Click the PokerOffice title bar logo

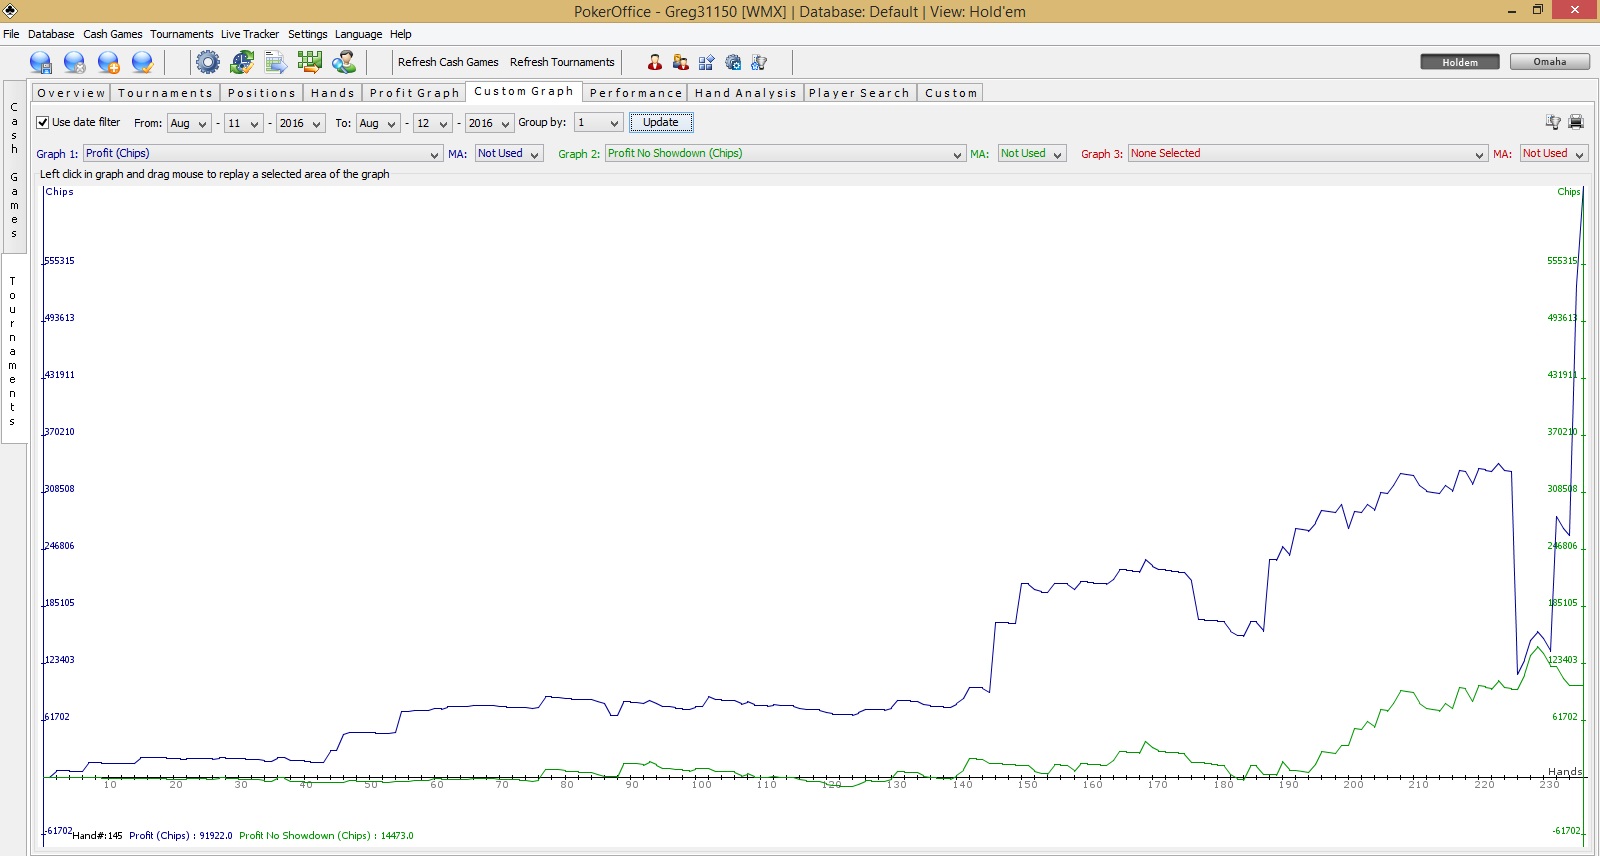(10, 11)
